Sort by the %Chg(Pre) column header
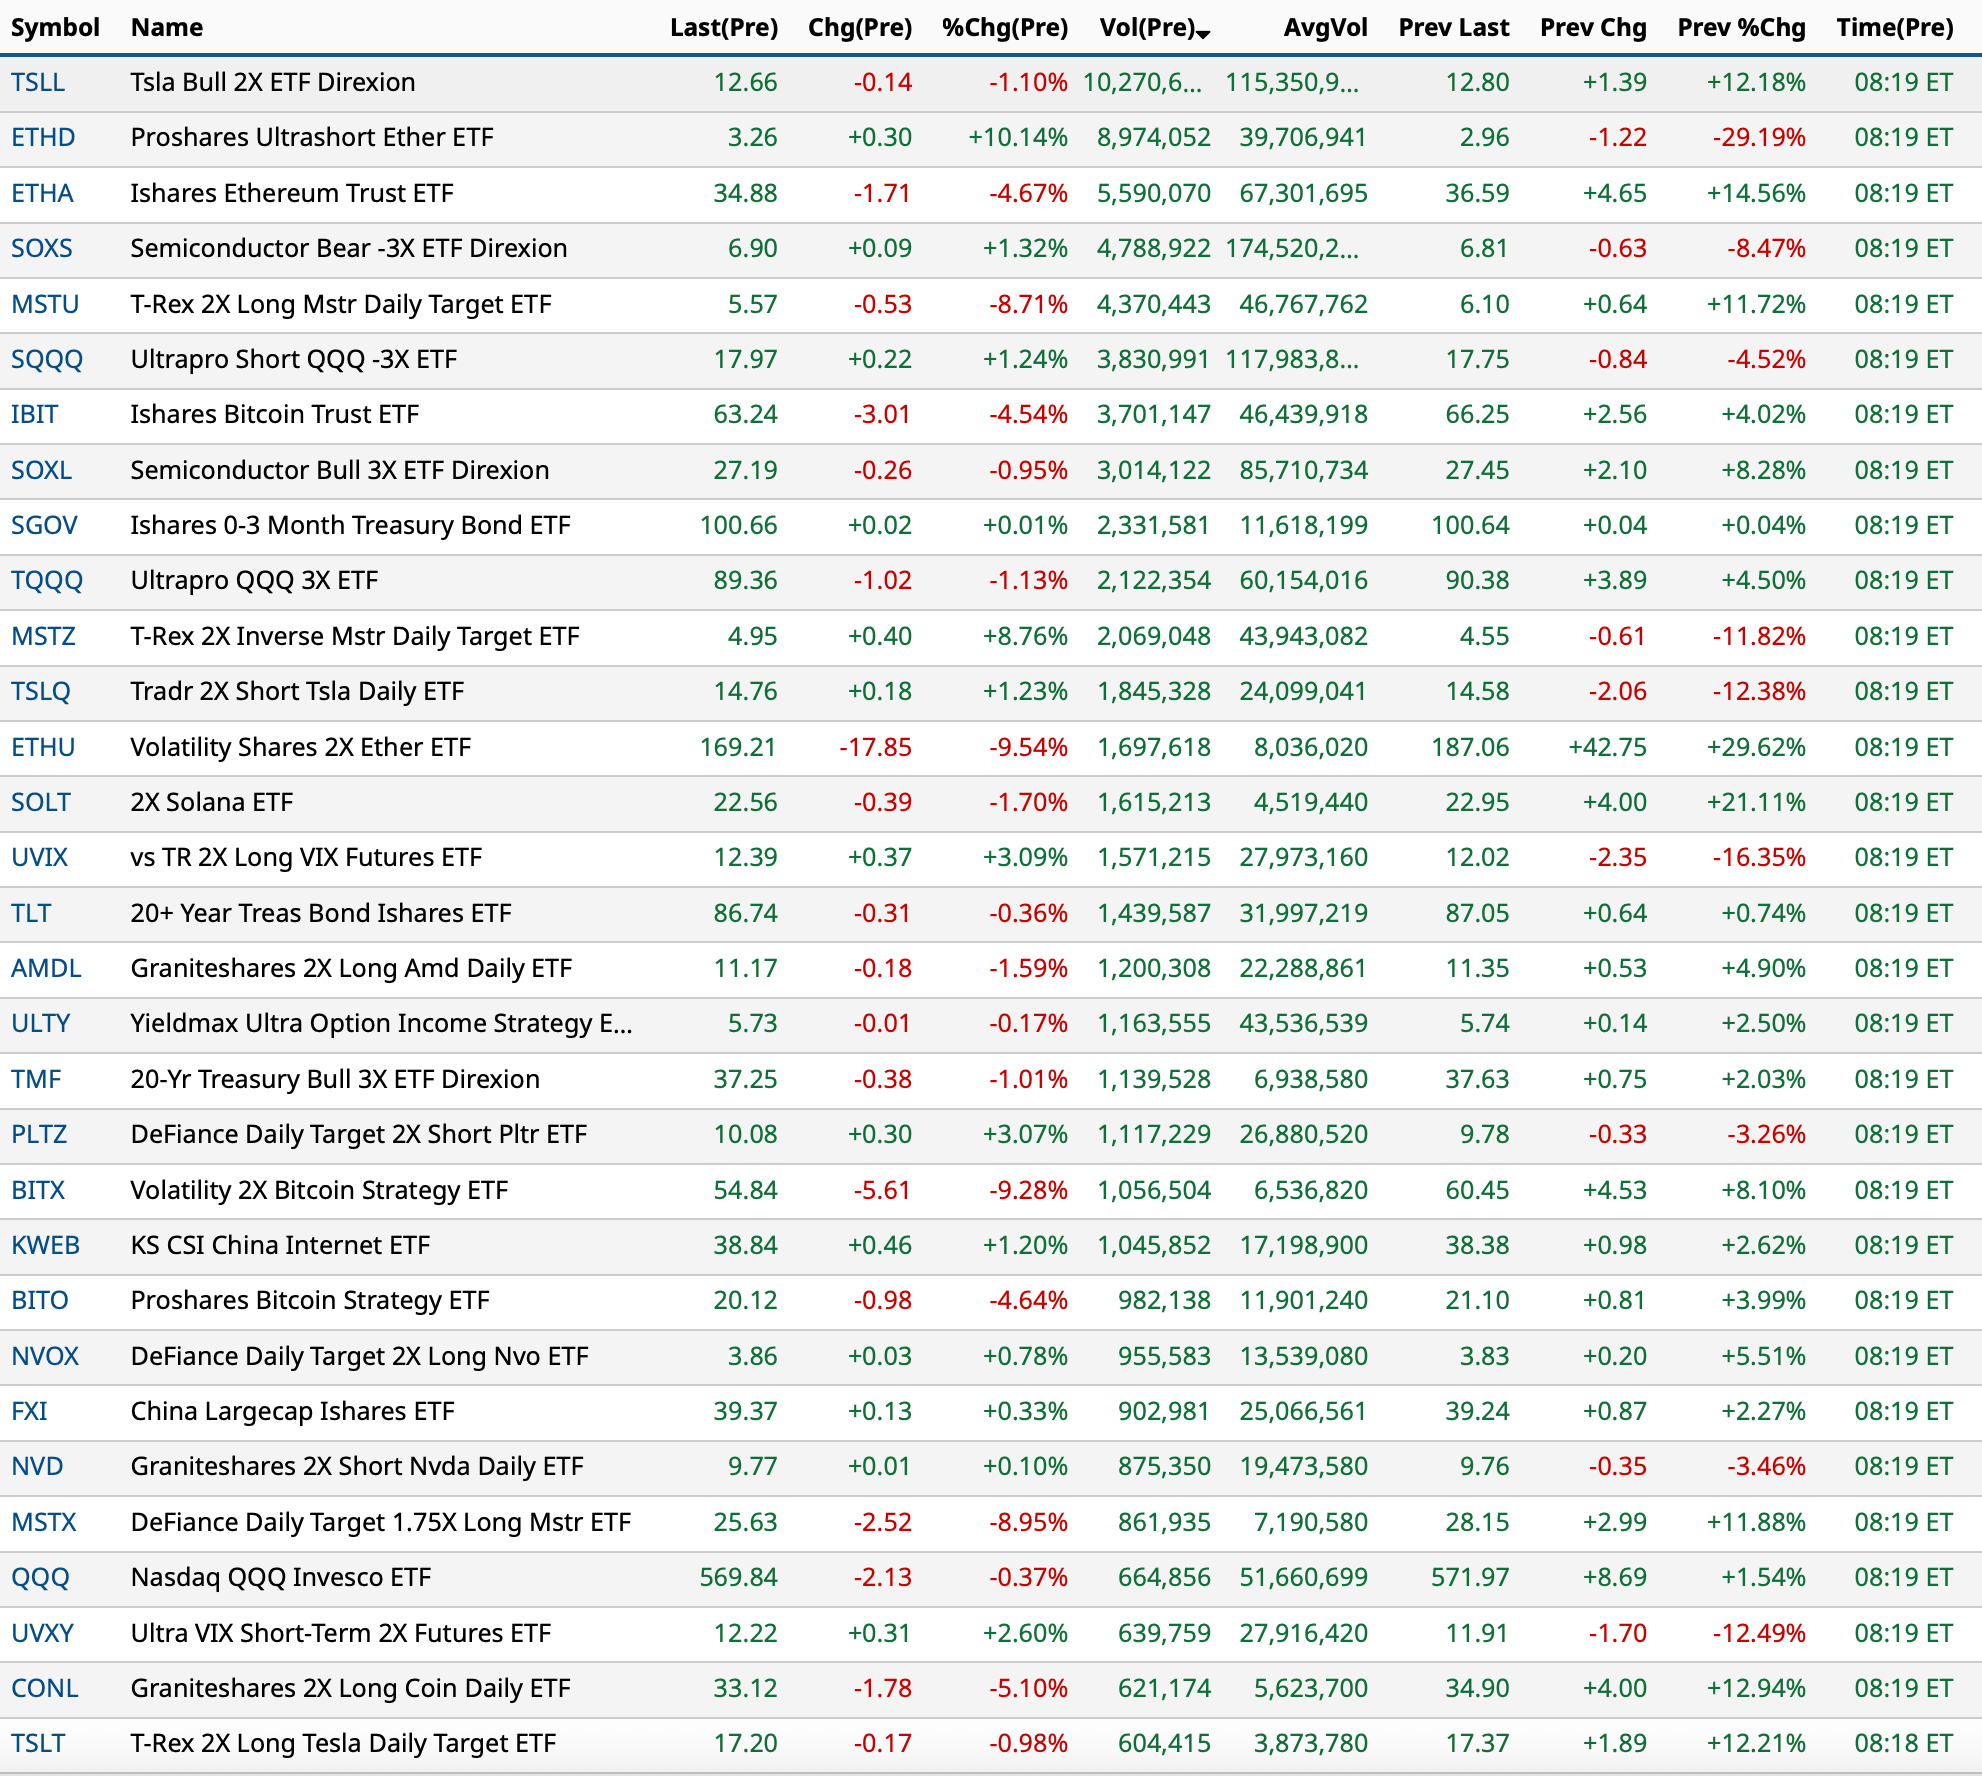Viewport: 1982px width, 1776px height. tap(1004, 27)
